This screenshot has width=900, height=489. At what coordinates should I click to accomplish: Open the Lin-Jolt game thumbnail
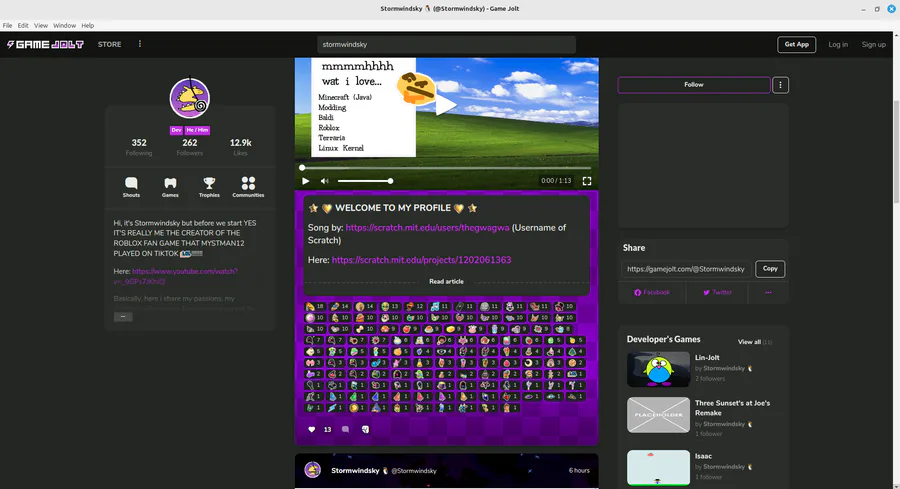pyautogui.click(x=658, y=369)
